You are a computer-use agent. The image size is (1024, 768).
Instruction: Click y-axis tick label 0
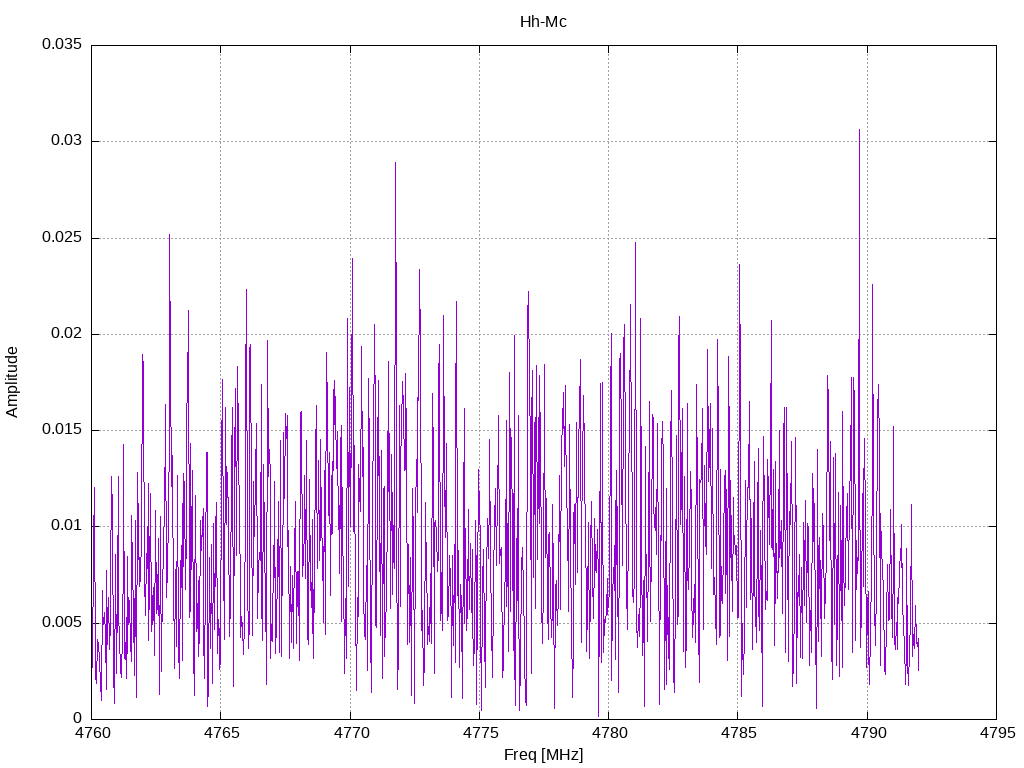click(x=78, y=718)
